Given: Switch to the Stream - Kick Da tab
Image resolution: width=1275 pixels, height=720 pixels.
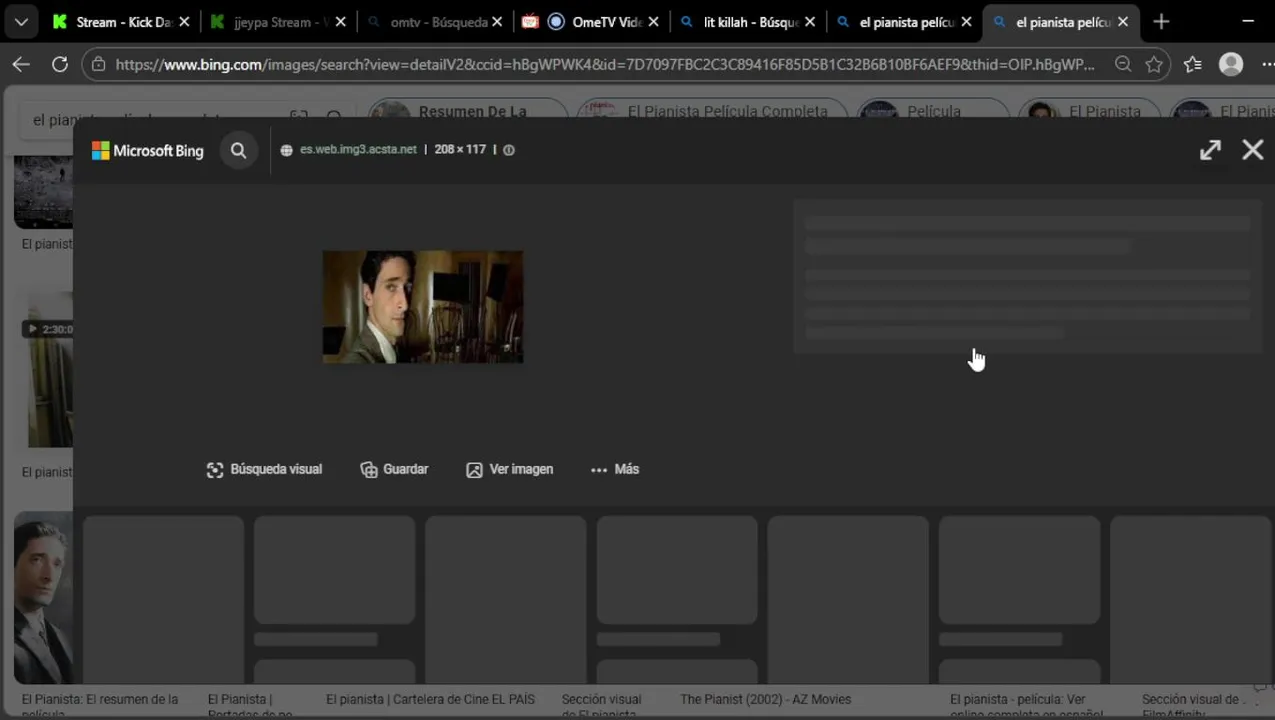Looking at the screenshot, I should pyautogui.click(x=122, y=22).
